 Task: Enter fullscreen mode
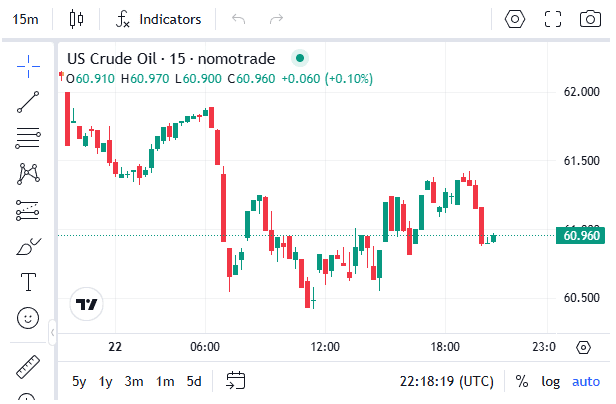pyautogui.click(x=553, y=19)
